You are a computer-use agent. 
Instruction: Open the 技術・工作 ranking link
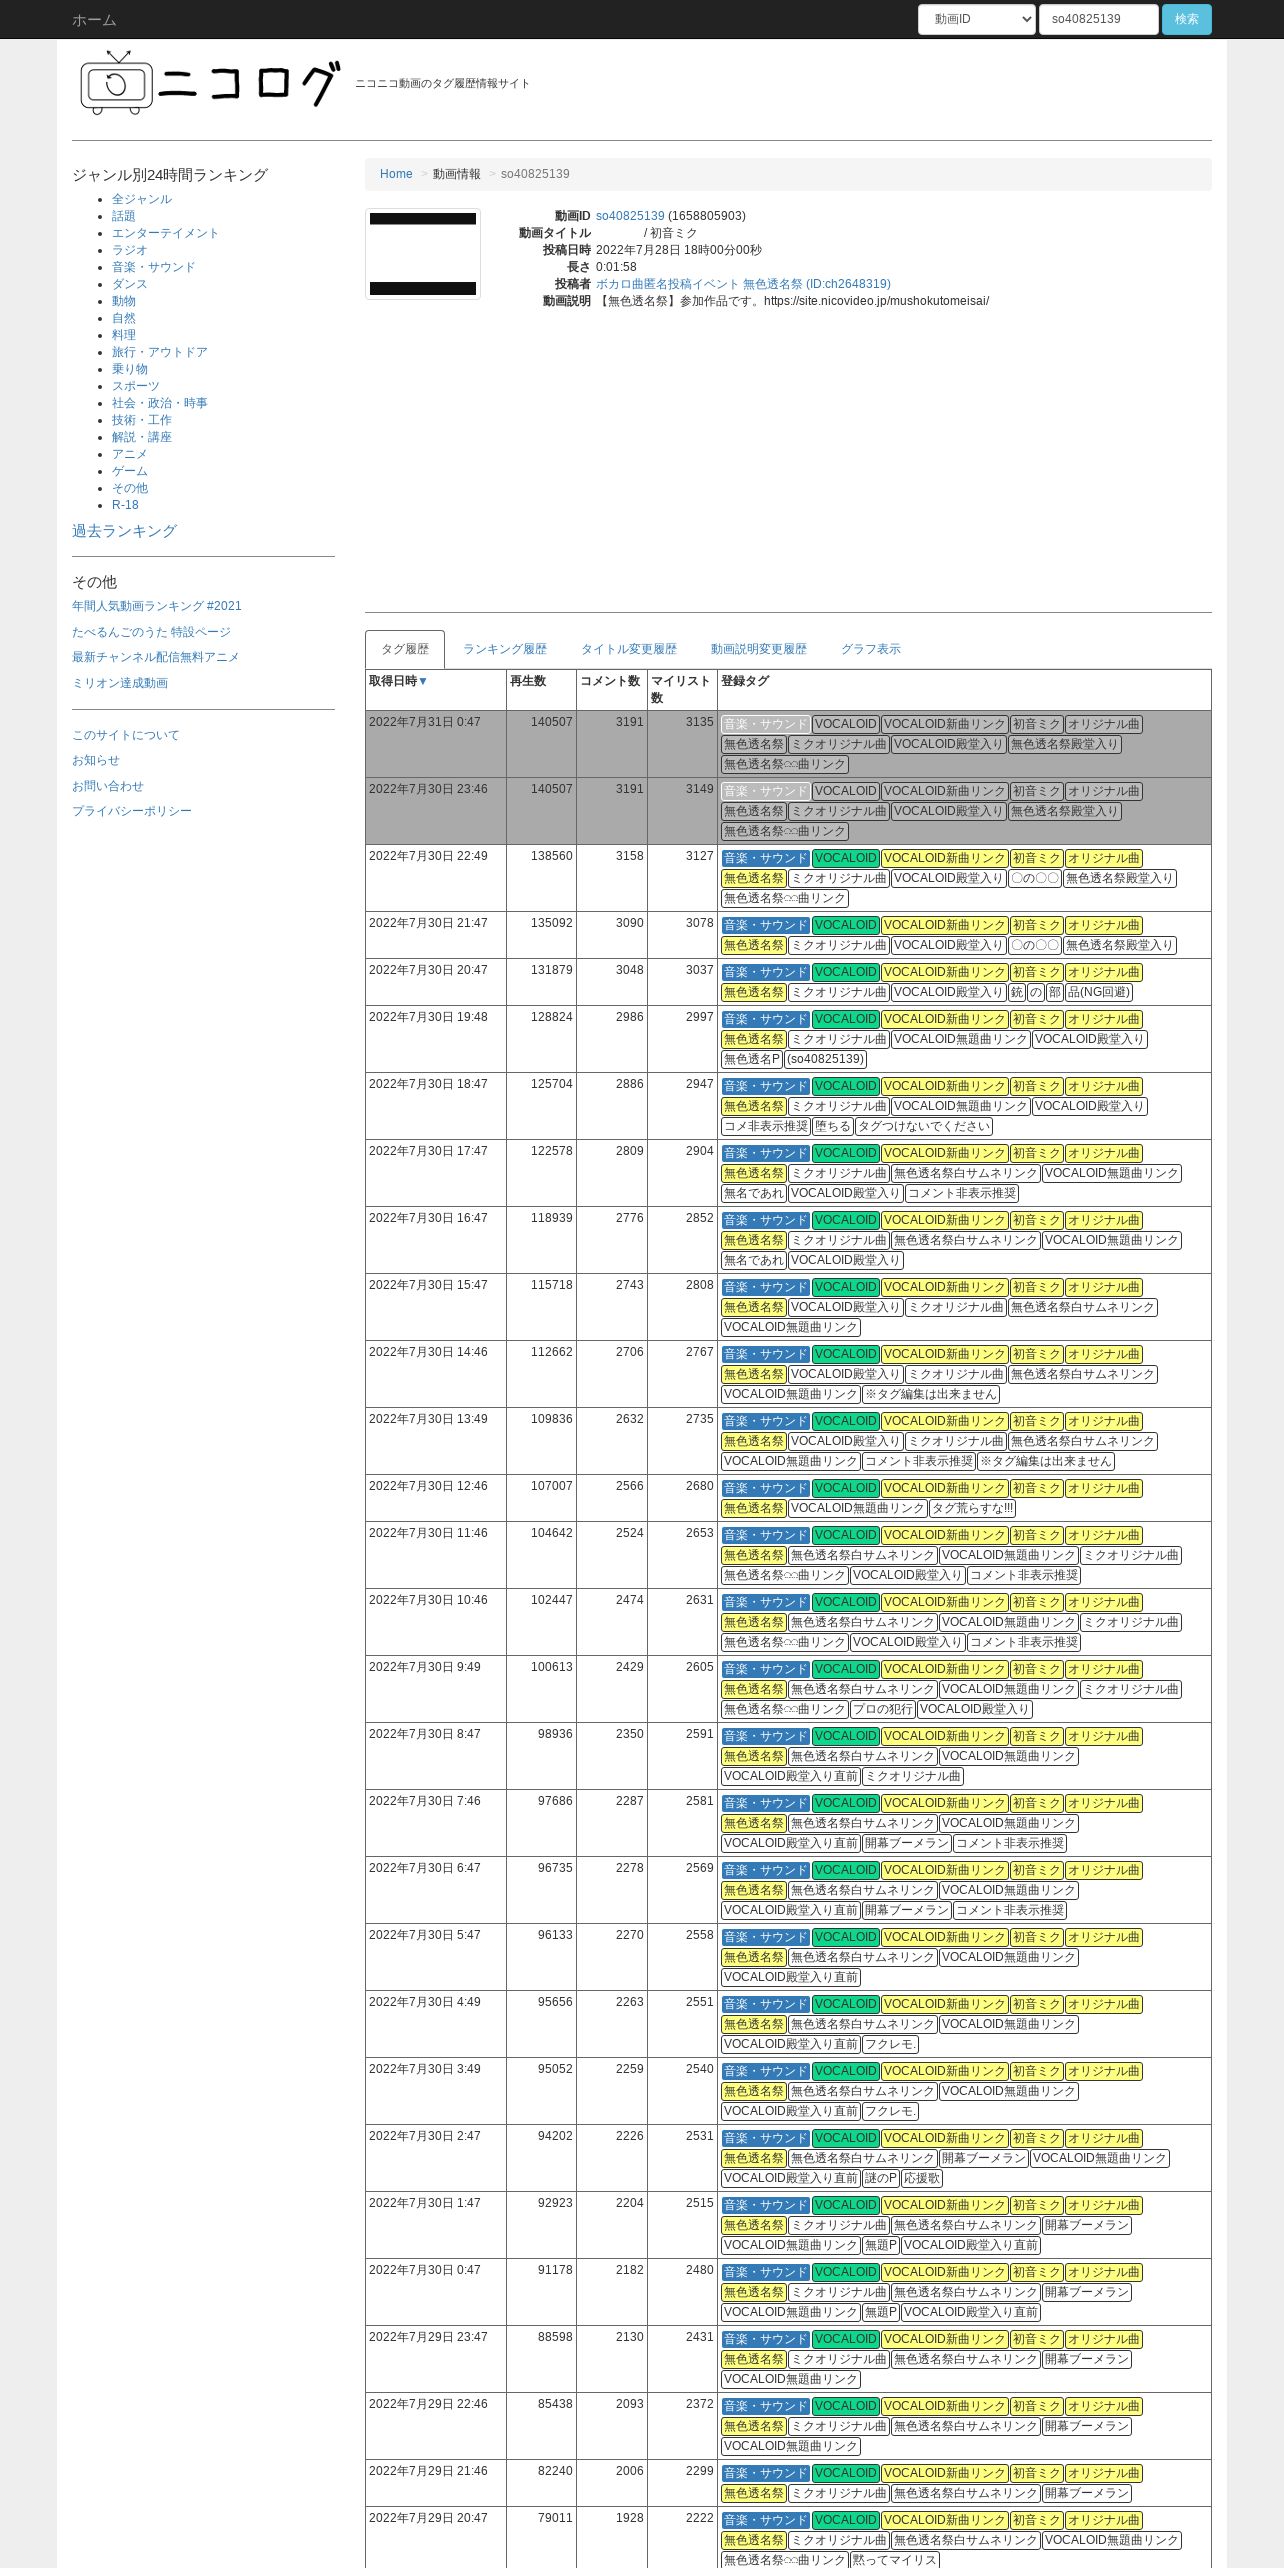(142, 420)
